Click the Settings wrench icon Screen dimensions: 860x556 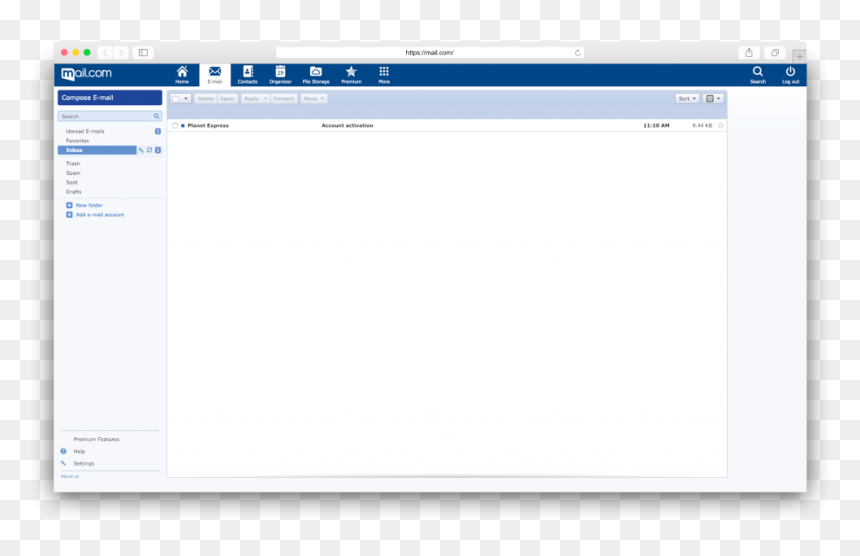pos(64,463)
